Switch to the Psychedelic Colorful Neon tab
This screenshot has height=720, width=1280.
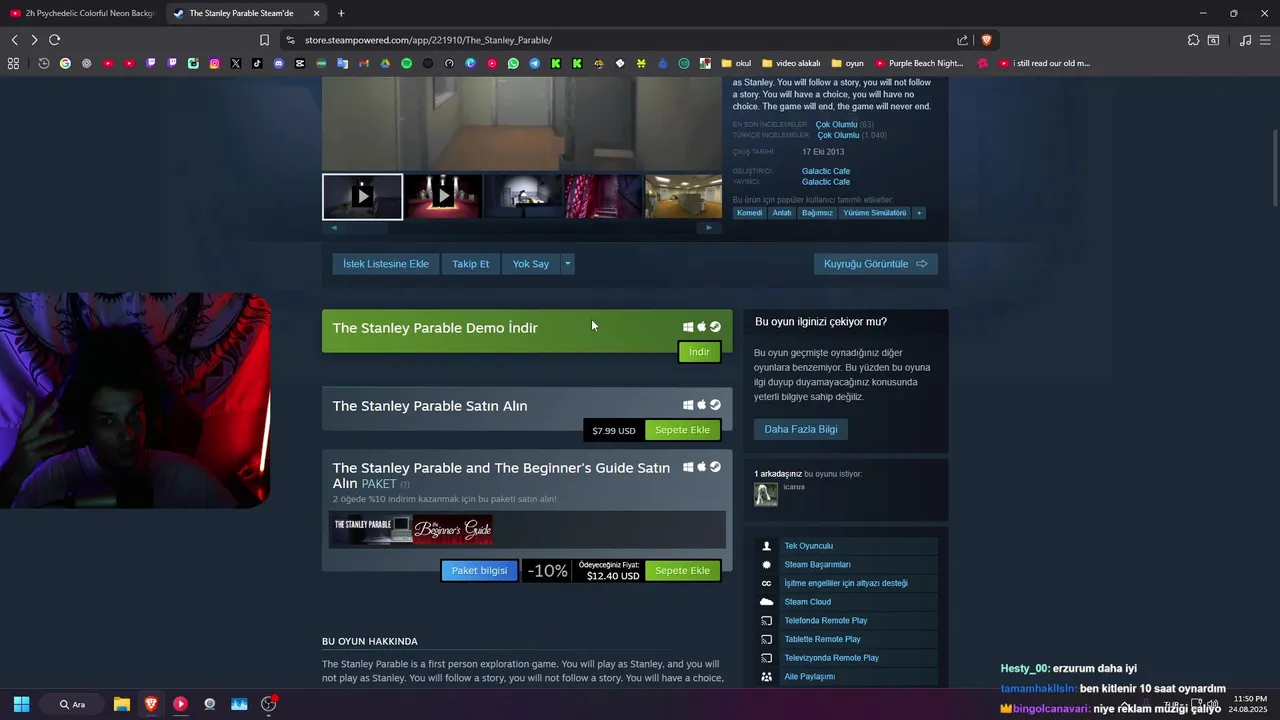click(82, 13)
